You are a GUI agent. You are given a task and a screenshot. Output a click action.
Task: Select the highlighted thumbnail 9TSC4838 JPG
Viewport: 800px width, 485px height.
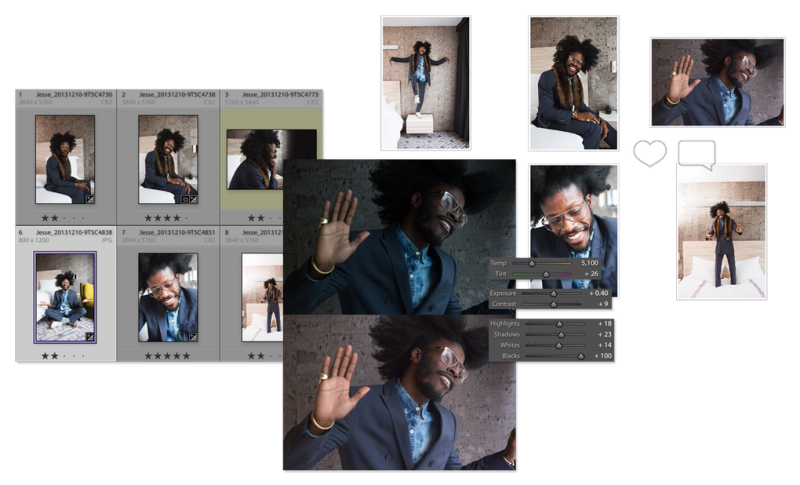65,297
